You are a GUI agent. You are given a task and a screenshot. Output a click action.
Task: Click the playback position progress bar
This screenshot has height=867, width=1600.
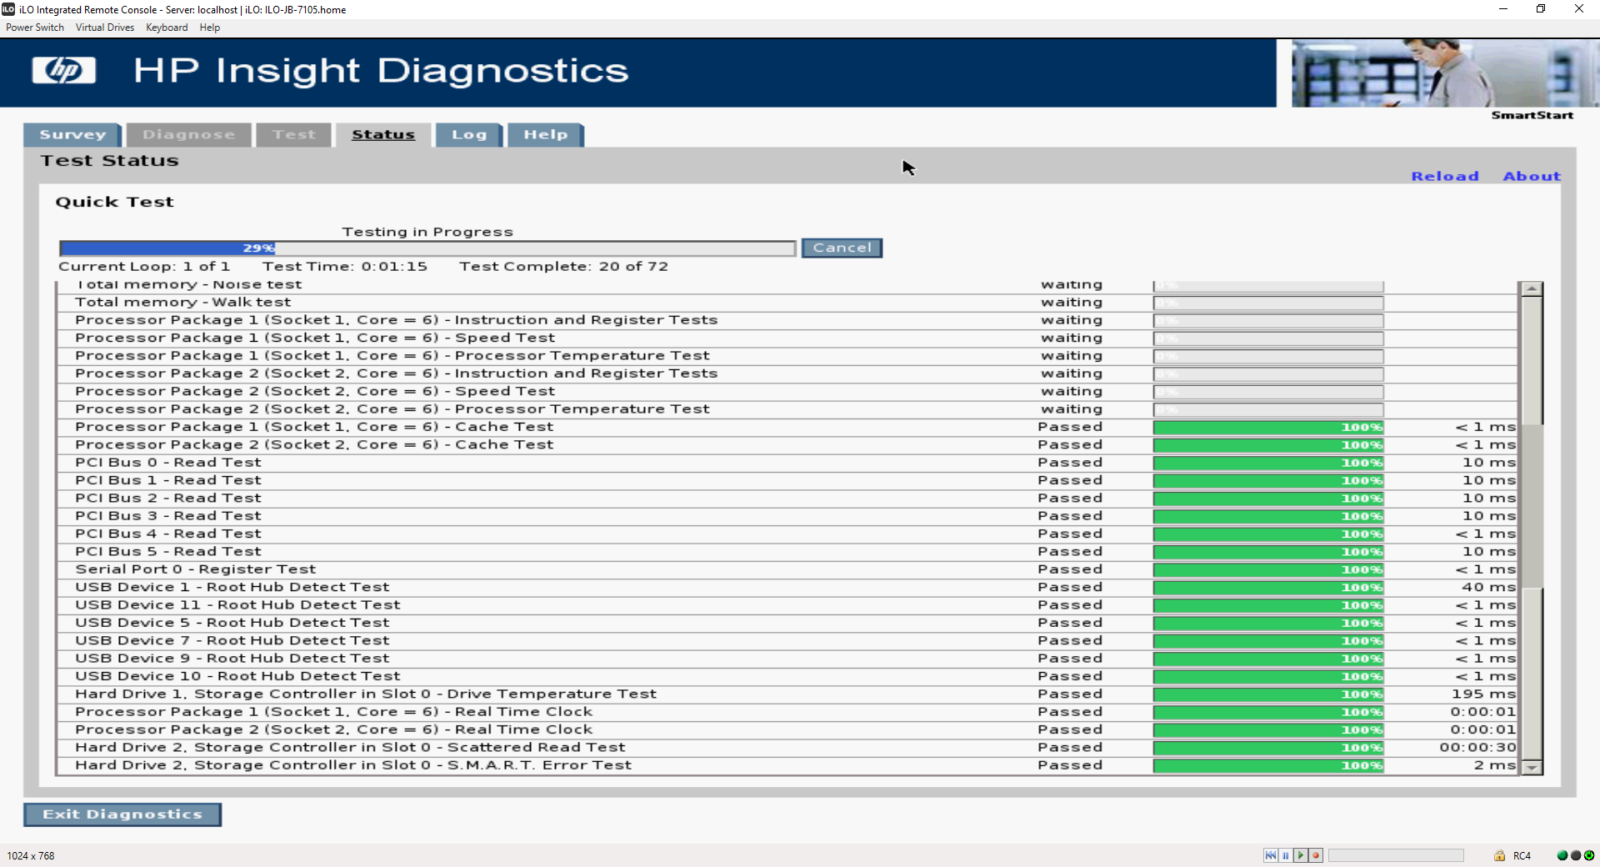tap(1396, 856)
